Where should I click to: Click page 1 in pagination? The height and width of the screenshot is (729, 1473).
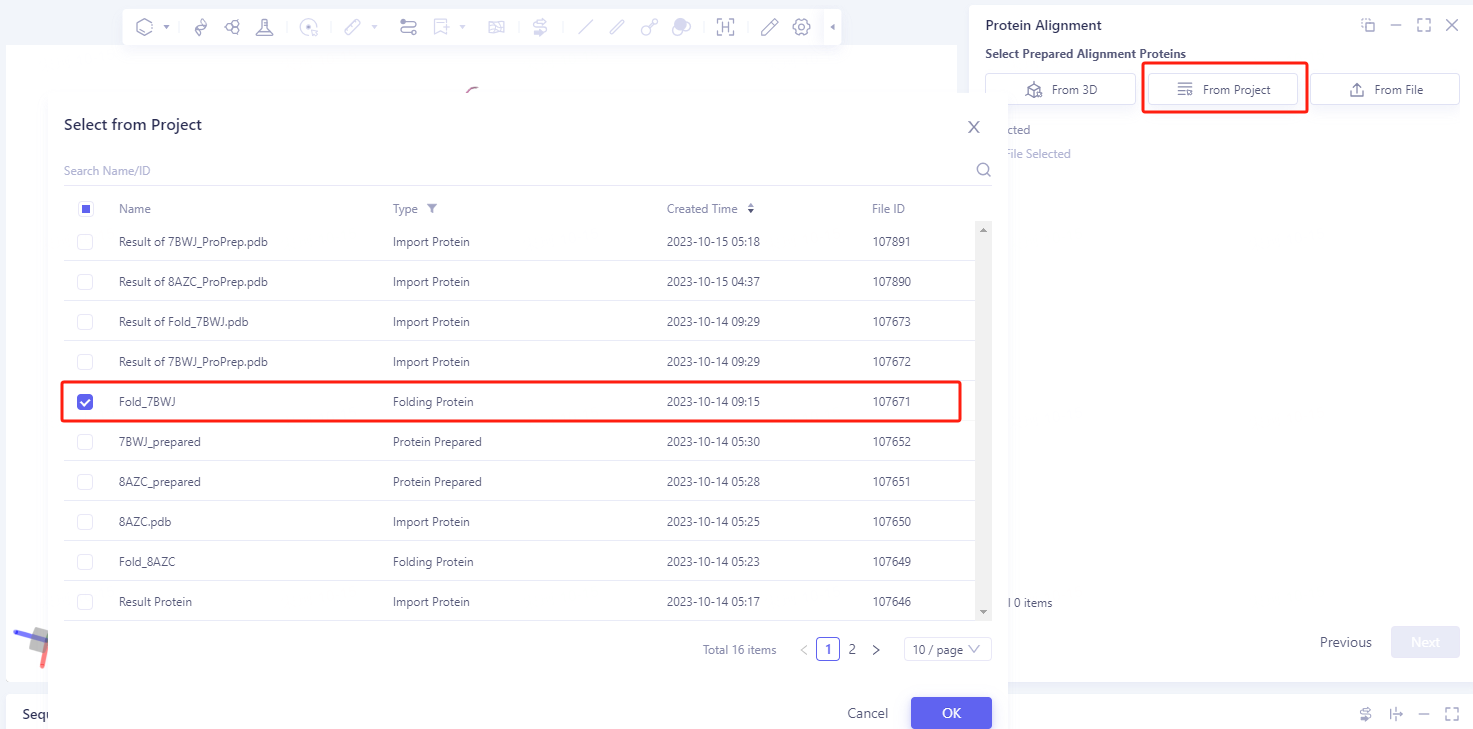click(x=828, y=649)
